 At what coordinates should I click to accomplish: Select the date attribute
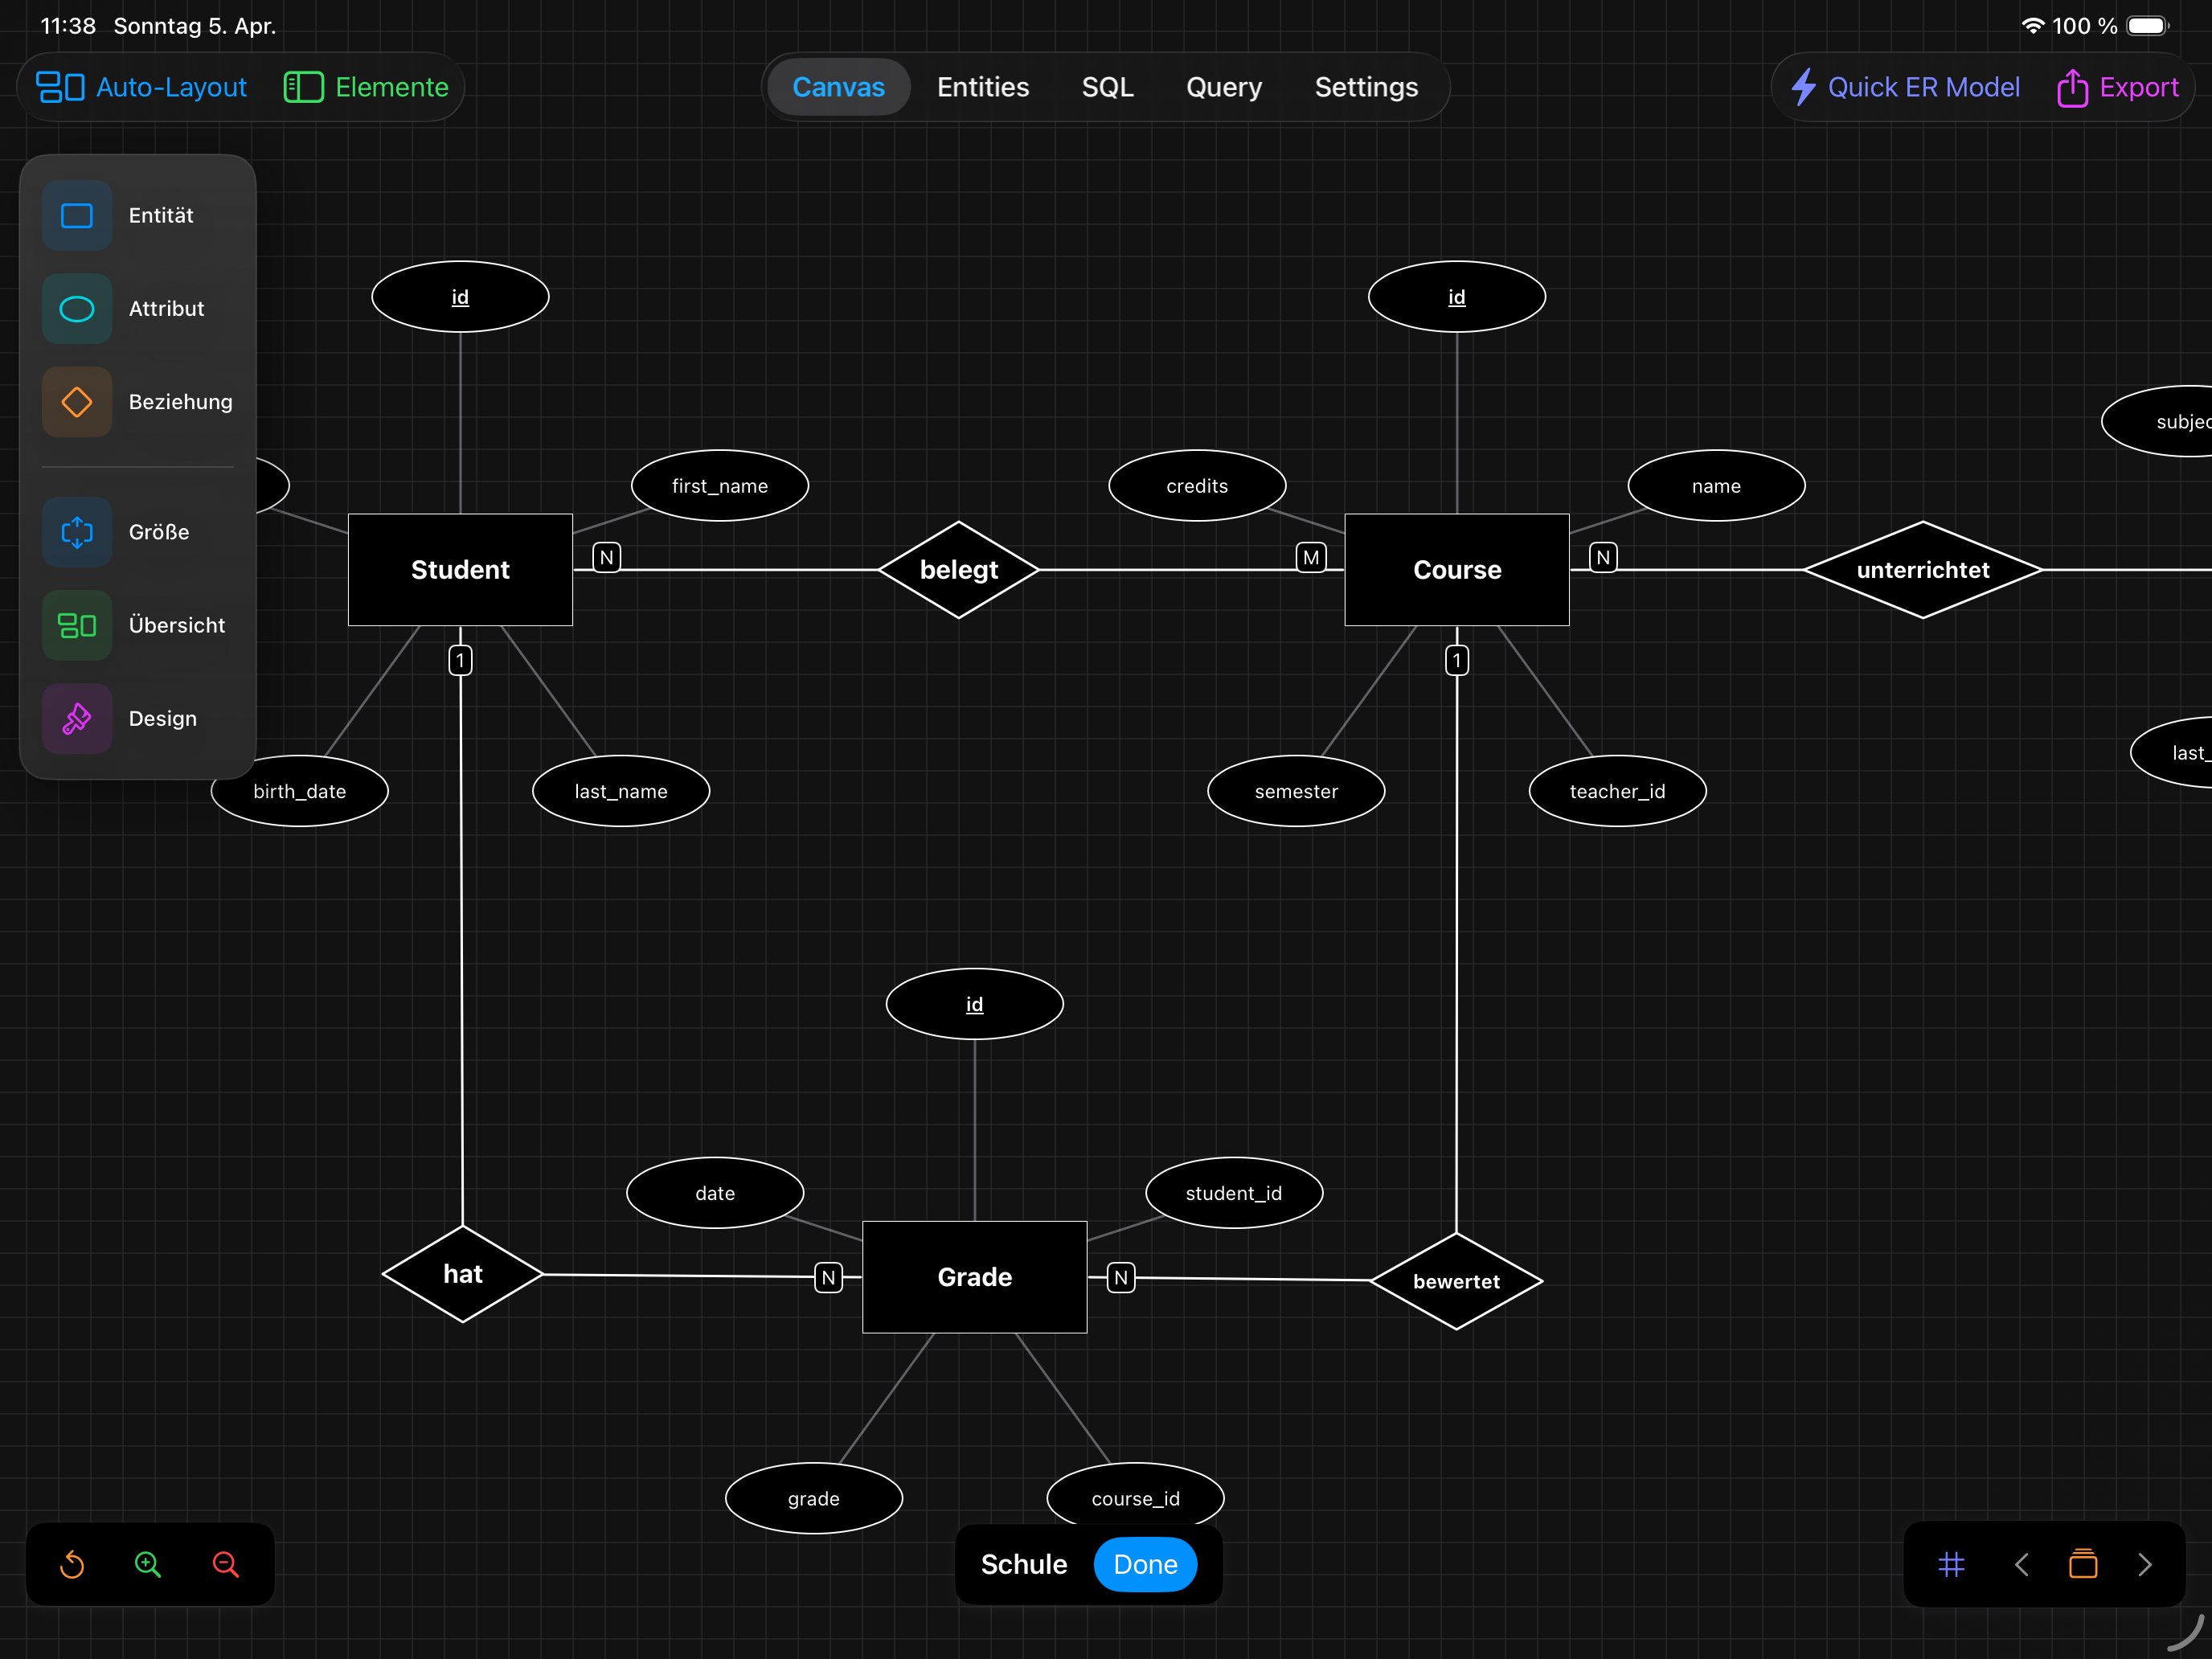click(x=715, y=1193)
